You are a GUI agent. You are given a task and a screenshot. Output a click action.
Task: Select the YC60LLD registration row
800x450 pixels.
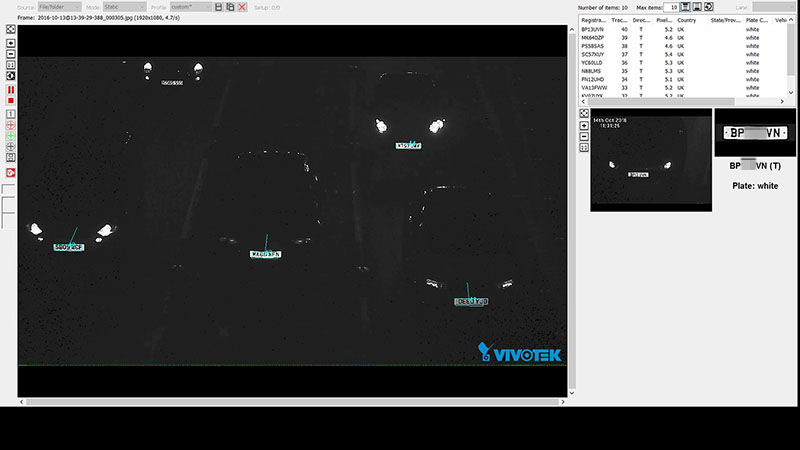click(x=592, y=63)
